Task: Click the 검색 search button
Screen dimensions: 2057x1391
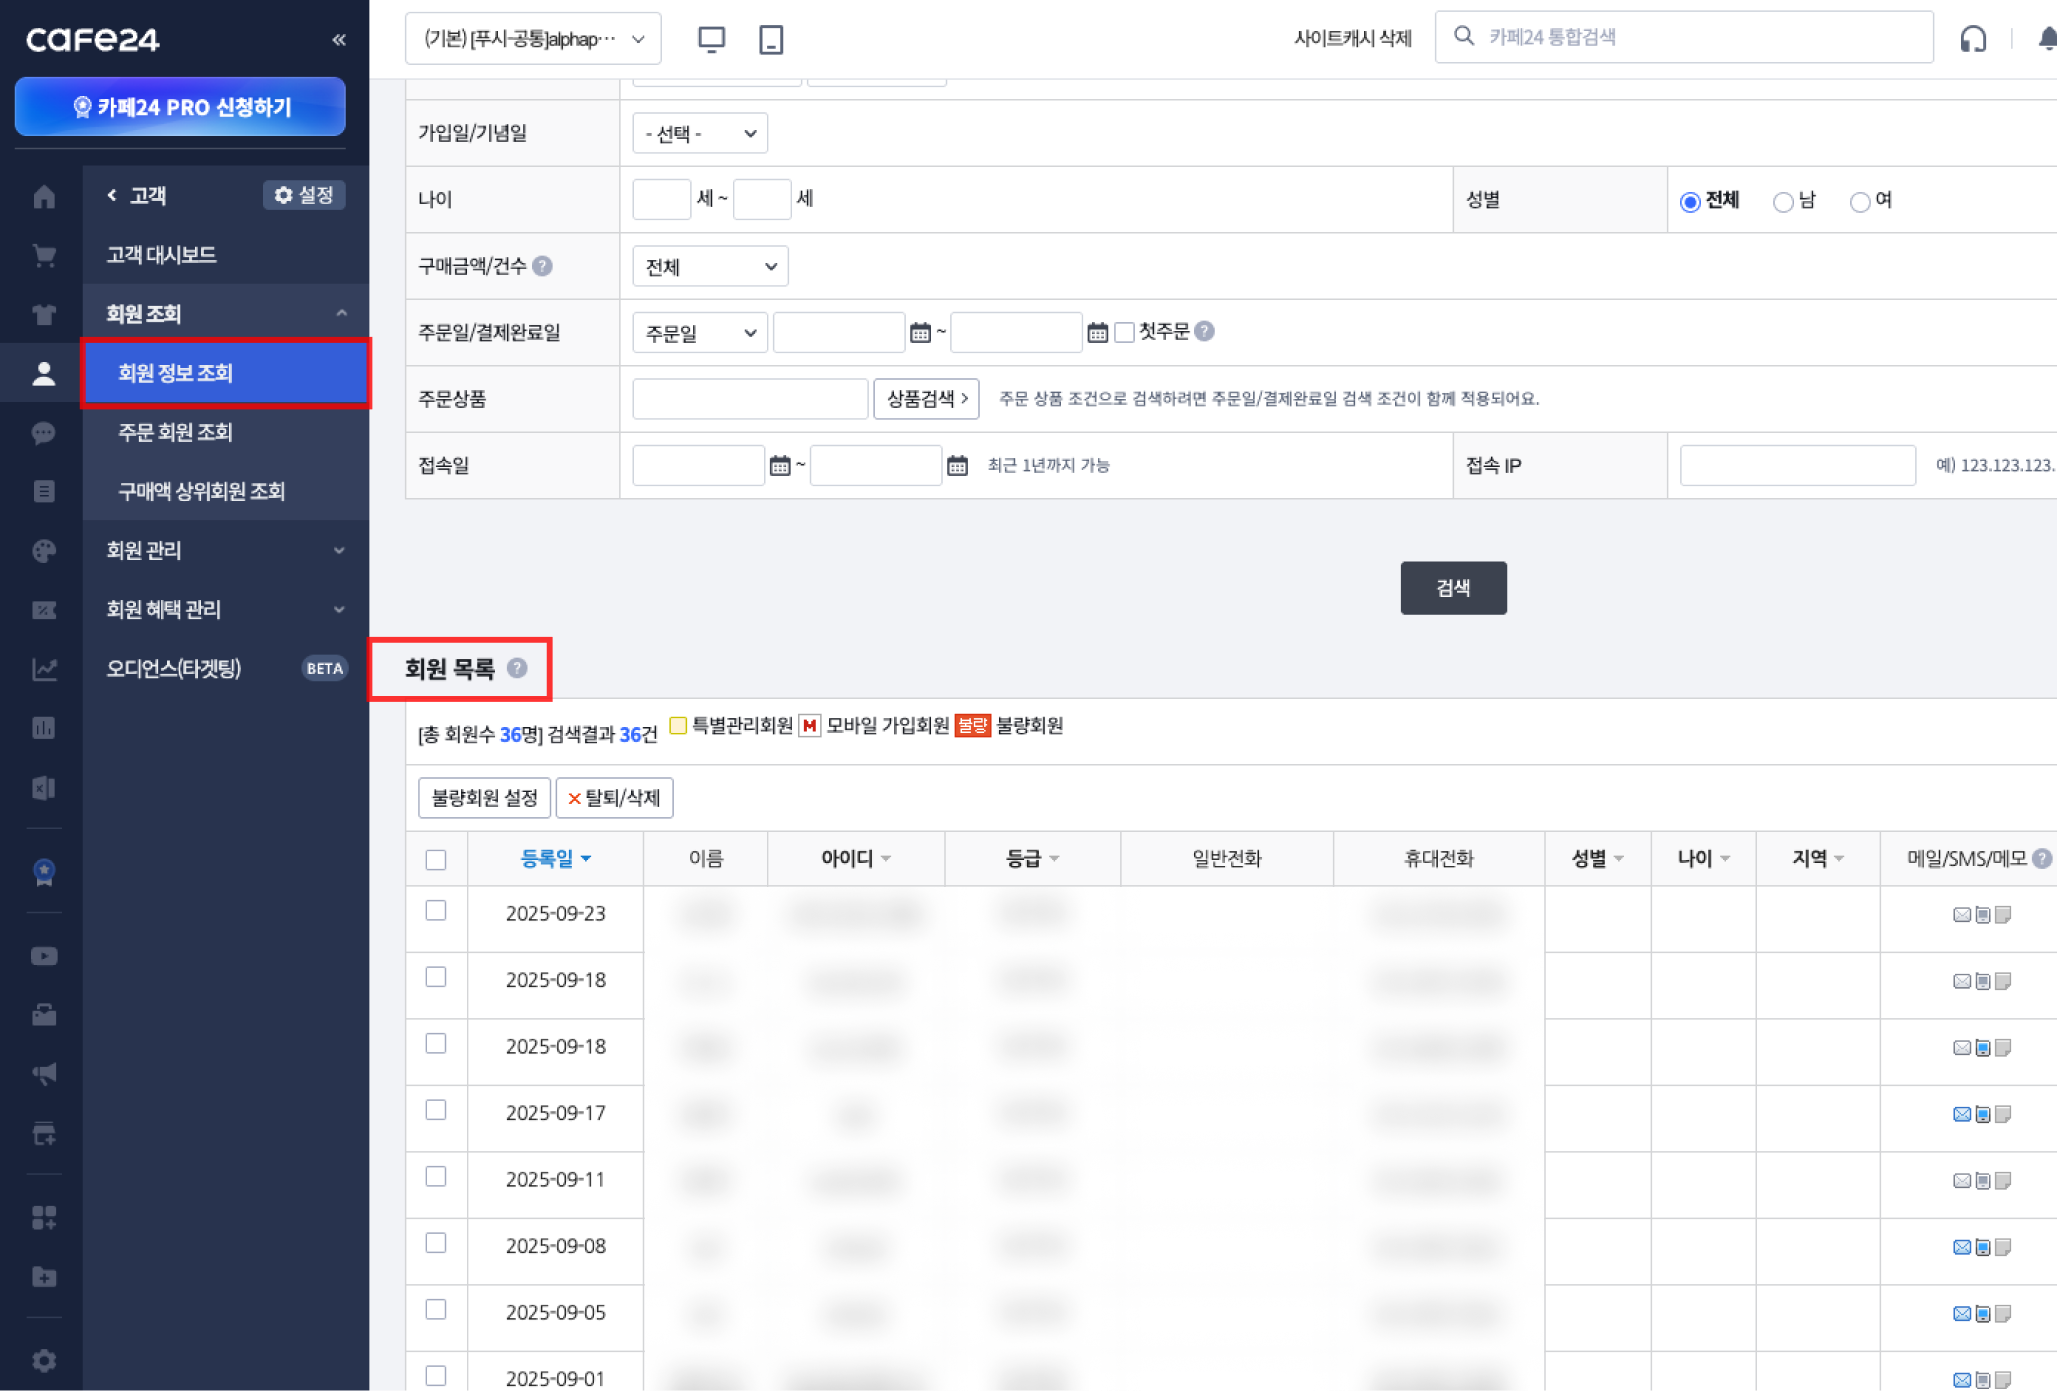Action: tap(1452, 588)
